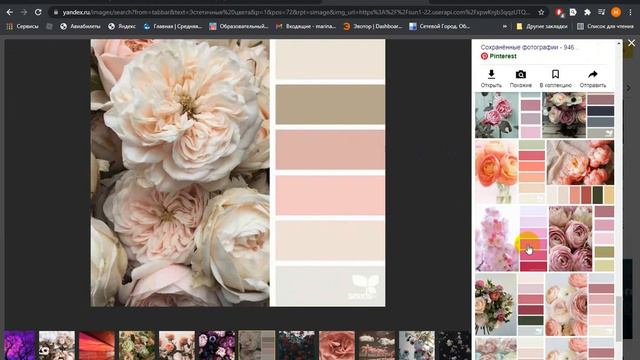Open bouquet on grey background thumbnail
640x360 pixels.
pyautogui.click(x=509, y=304)
